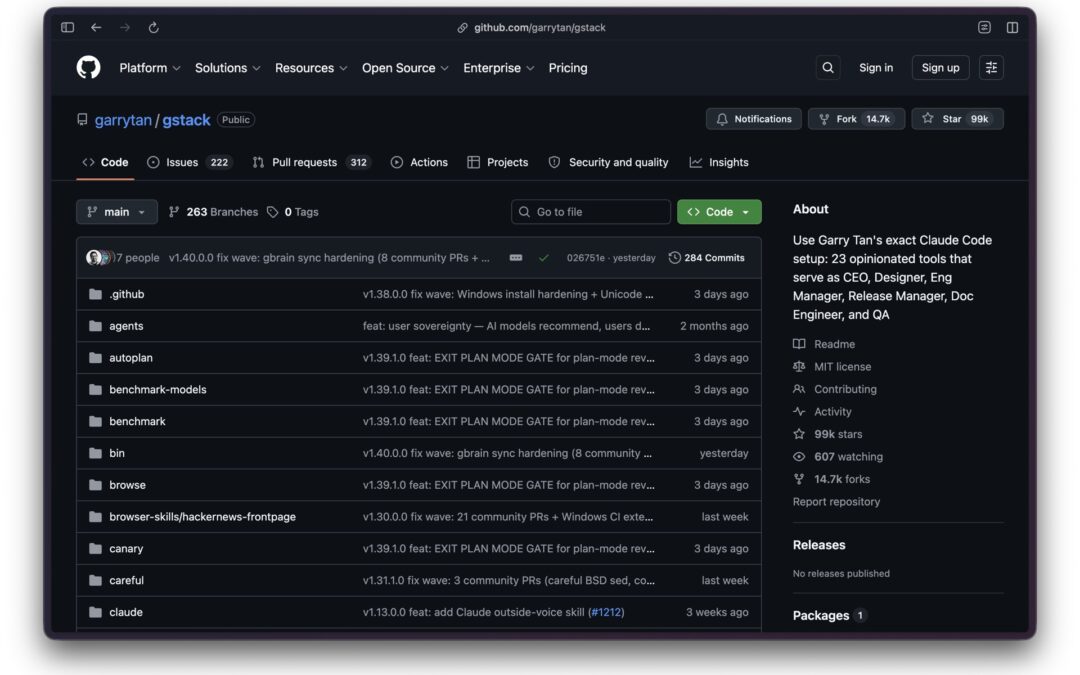Reload the page with the refresh icon
This screenshot has height=675, width=1080.
(154, 28)
